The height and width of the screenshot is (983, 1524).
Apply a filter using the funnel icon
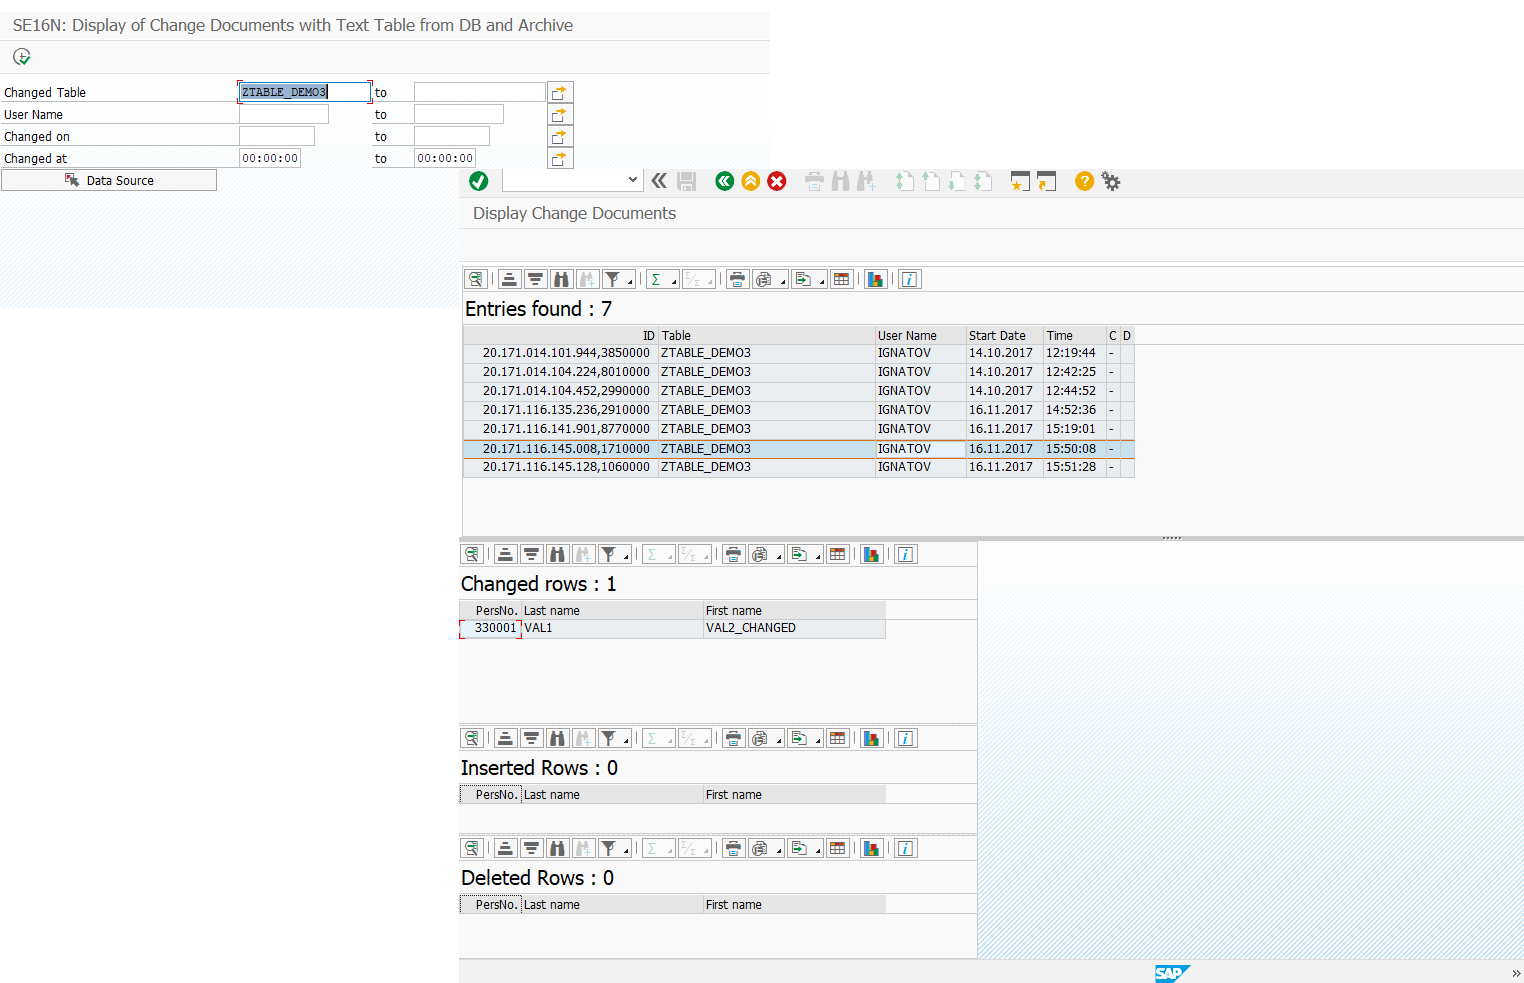tap(613, 279)
